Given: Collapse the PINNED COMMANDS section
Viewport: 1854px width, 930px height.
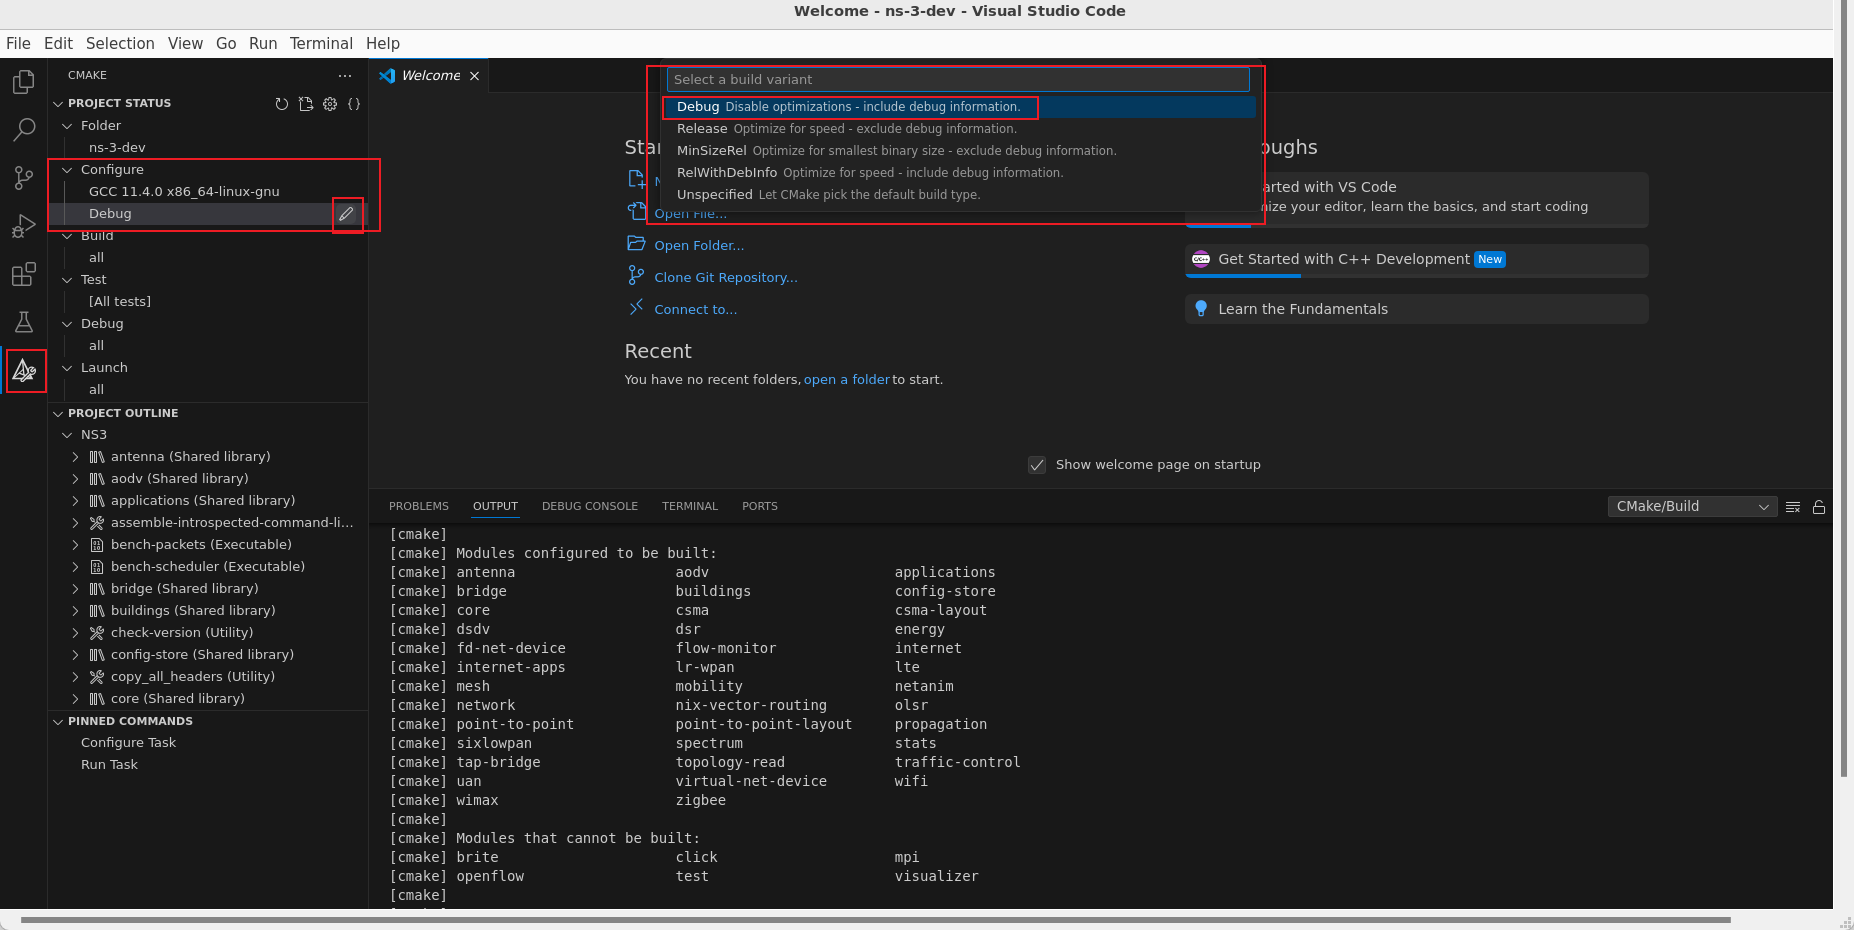Looking at the screenshot, I should [58, 722].
